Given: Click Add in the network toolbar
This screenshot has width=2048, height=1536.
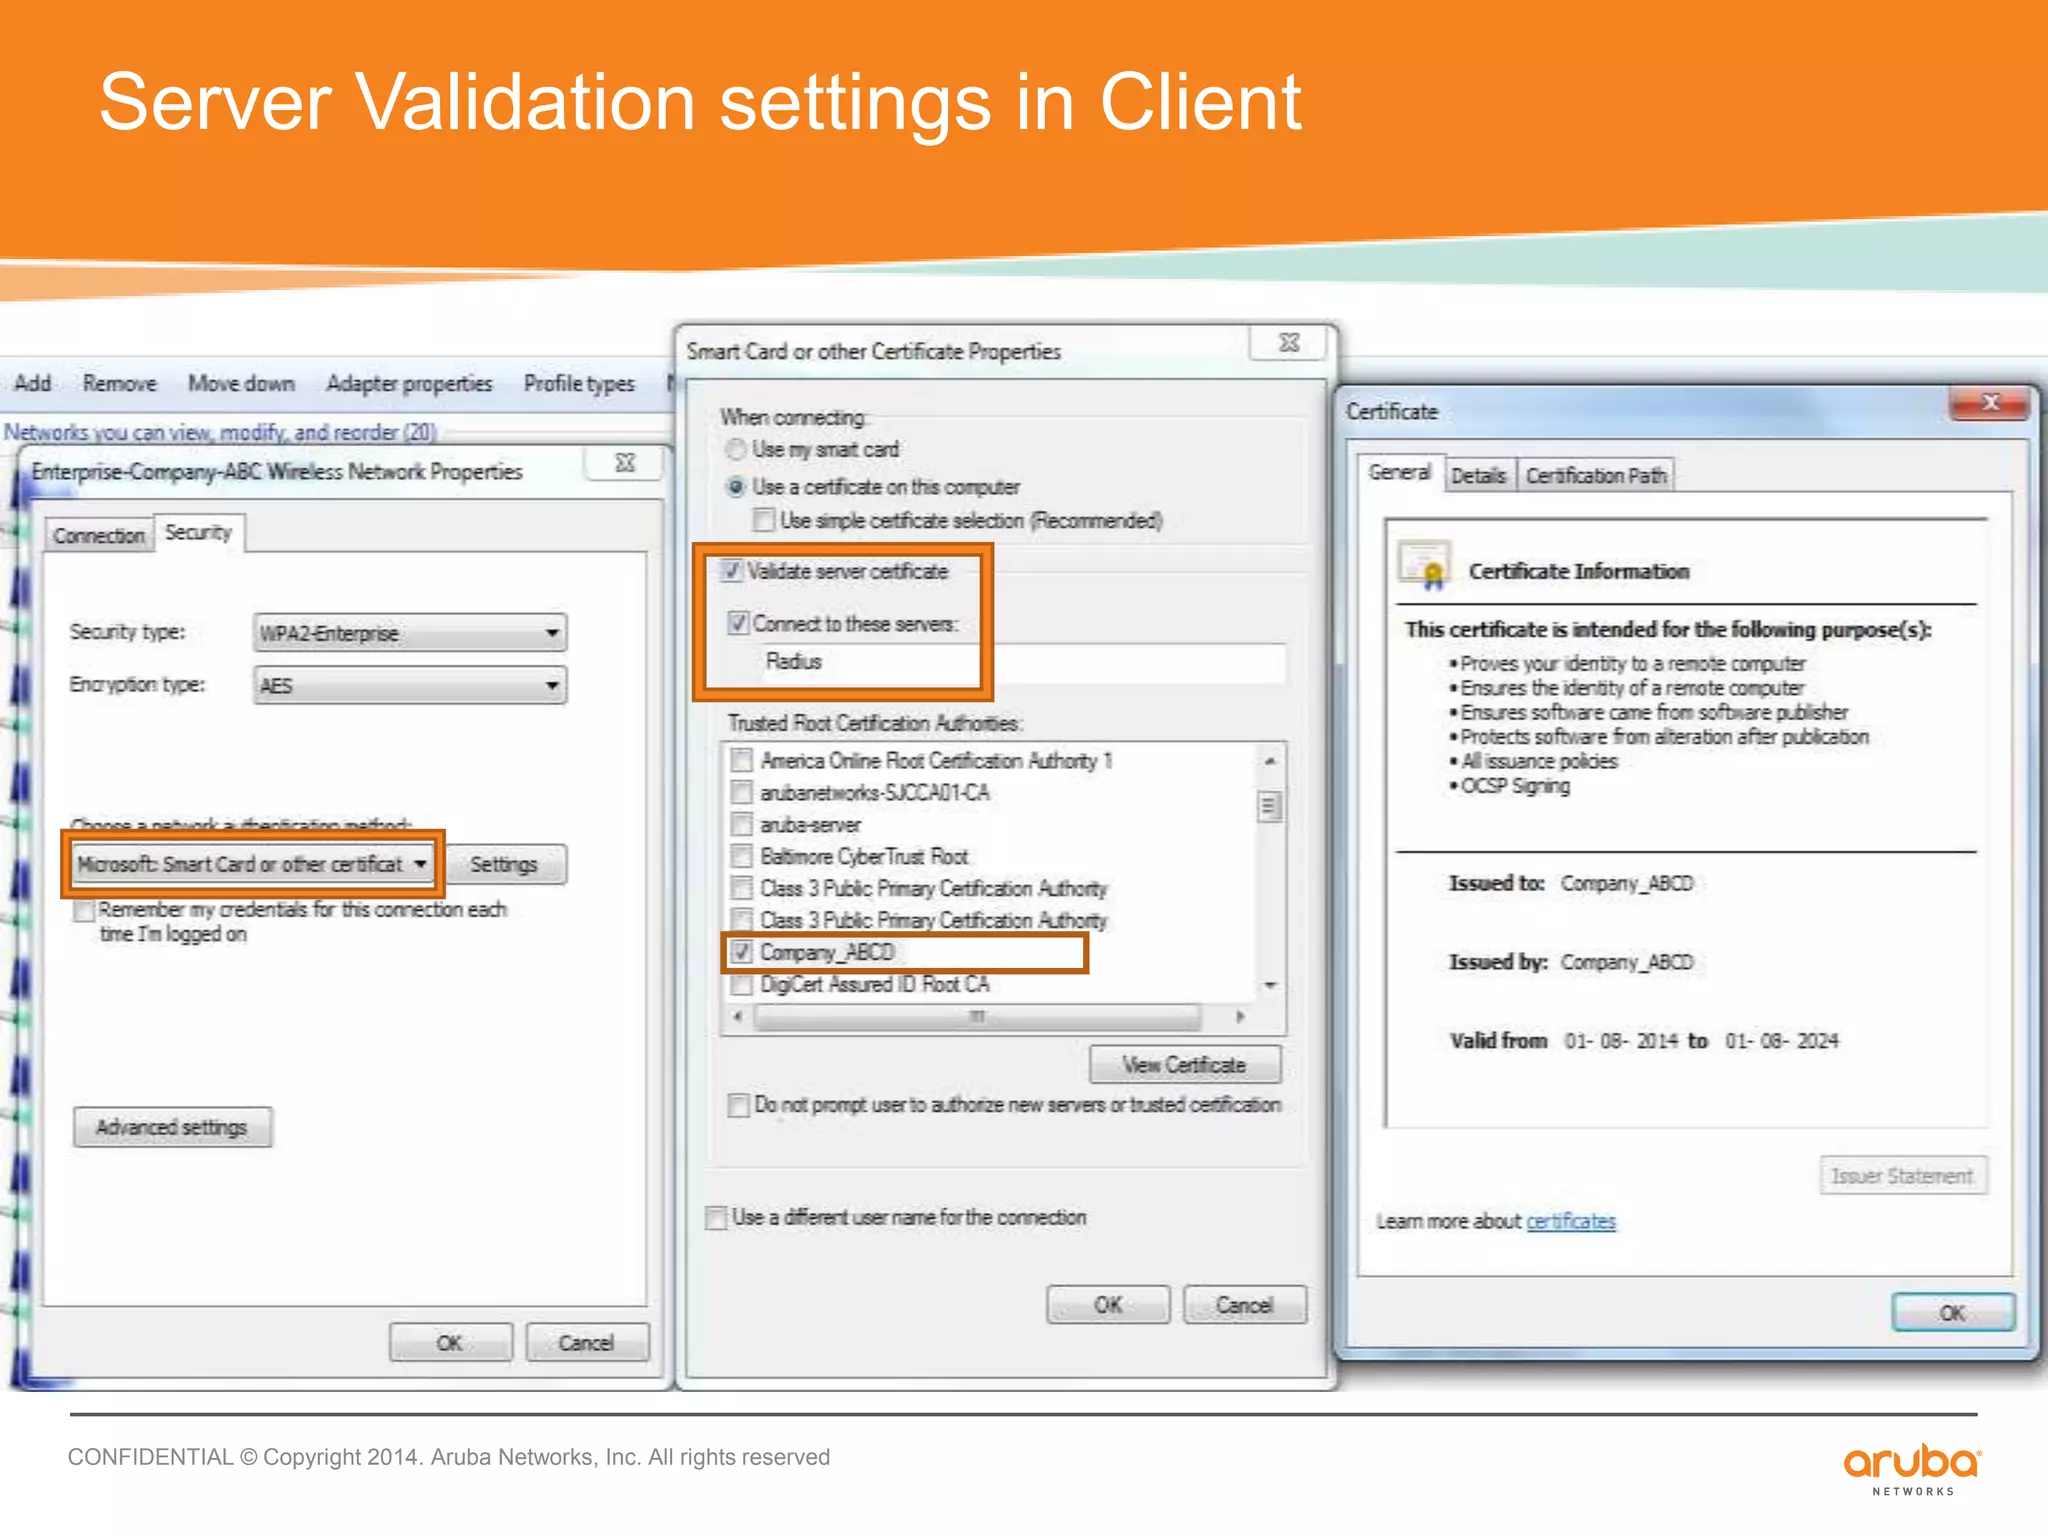Looking at the screenshot, I should click(32, 383).
